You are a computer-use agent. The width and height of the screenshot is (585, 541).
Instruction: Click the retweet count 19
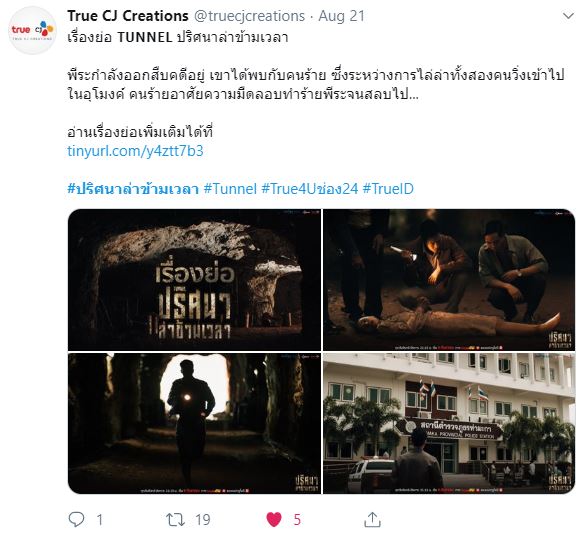[x=203, y=520]
